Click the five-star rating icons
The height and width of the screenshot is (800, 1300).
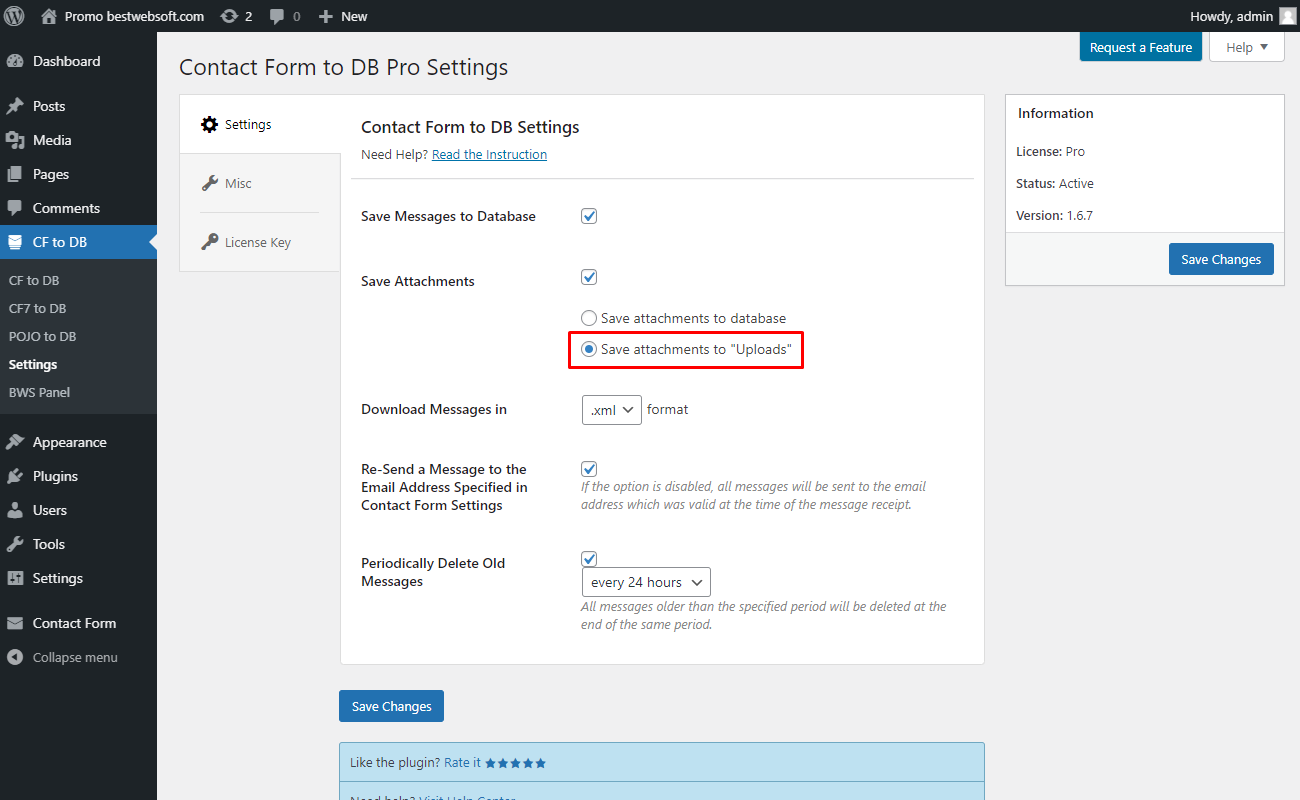coord(516,763)
